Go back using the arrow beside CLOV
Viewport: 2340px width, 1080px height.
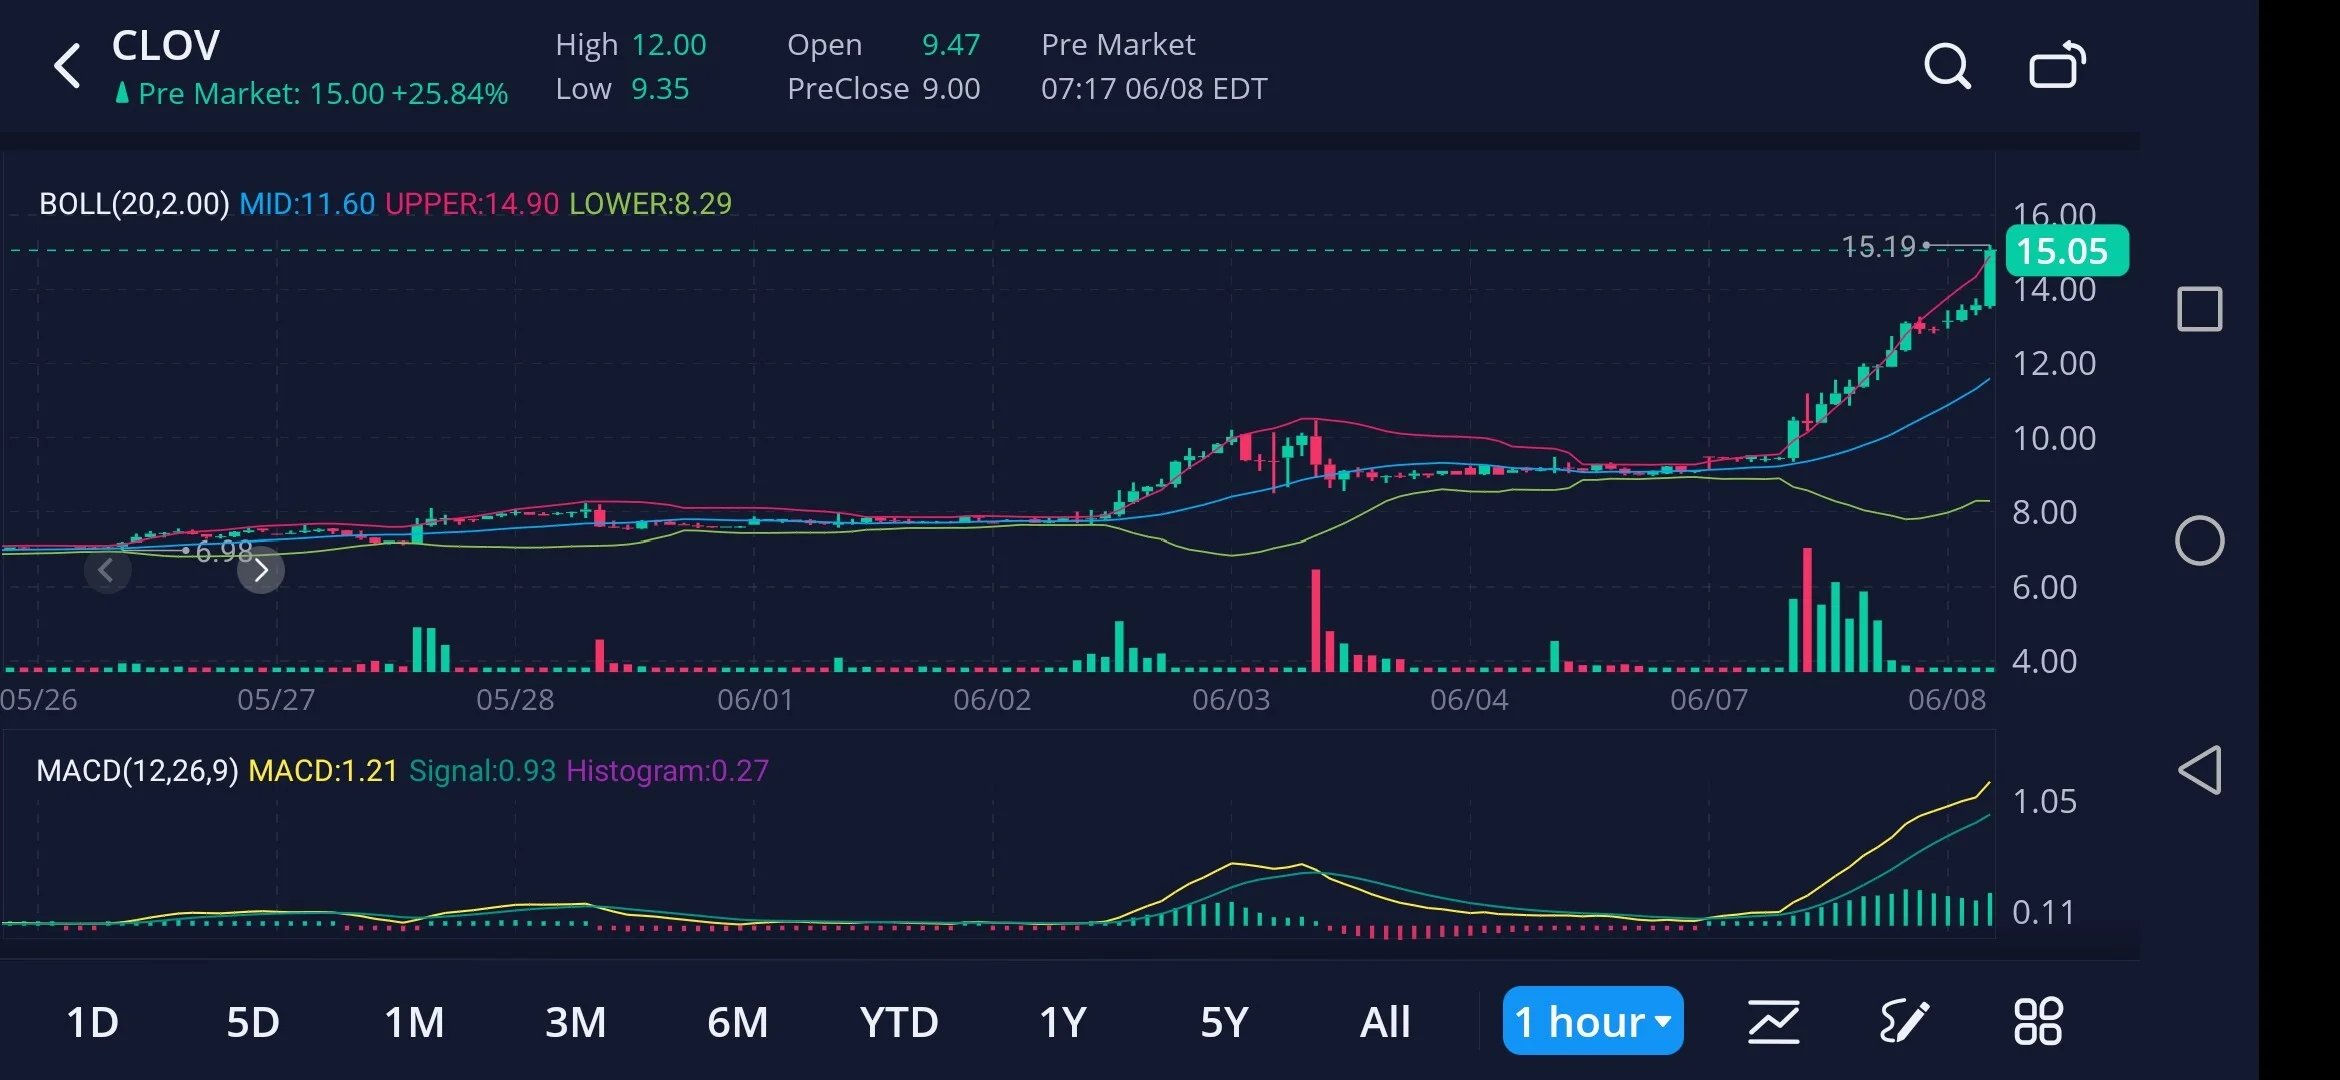tap(67, 66)
